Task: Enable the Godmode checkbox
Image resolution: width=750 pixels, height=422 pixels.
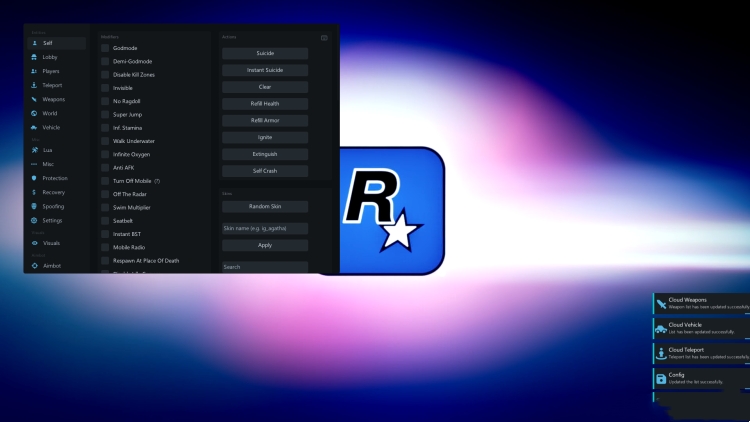Action: tap(105, 48)
